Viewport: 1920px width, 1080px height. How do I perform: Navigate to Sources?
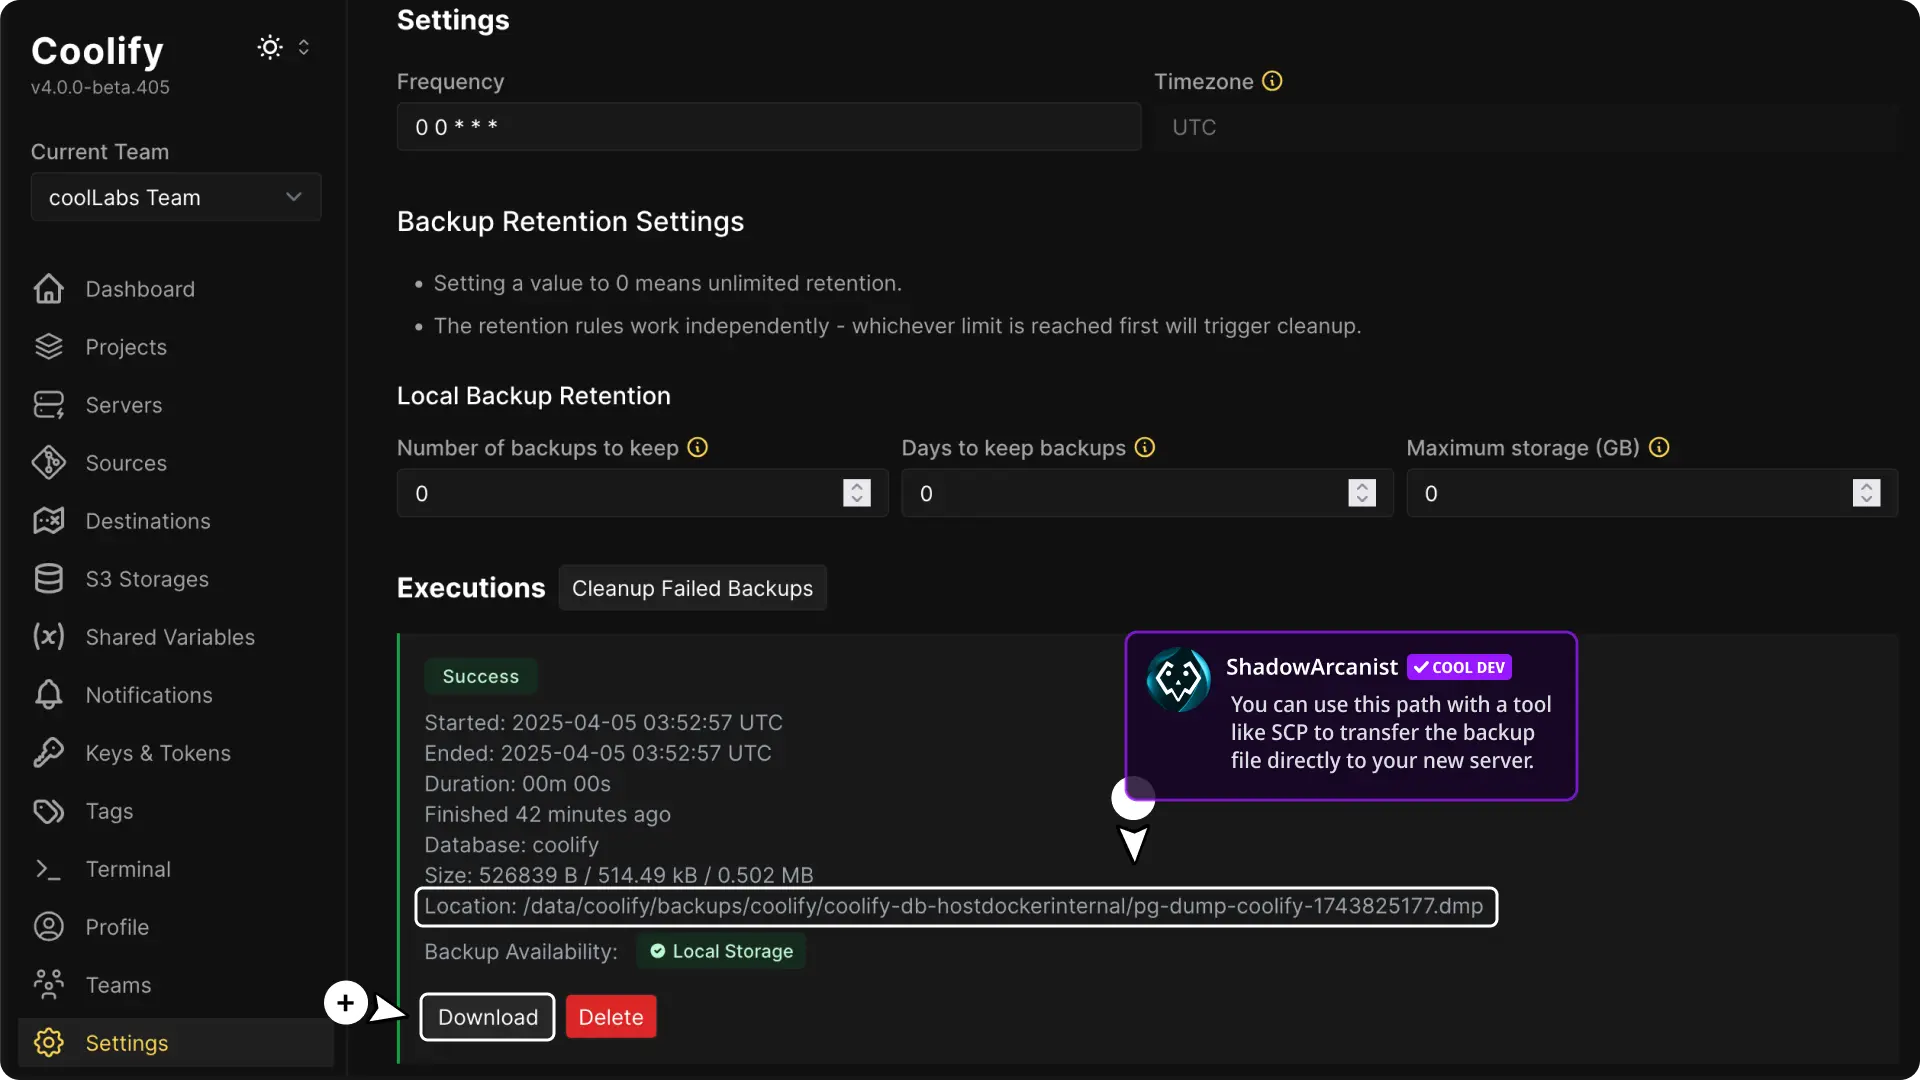point(125,463)
